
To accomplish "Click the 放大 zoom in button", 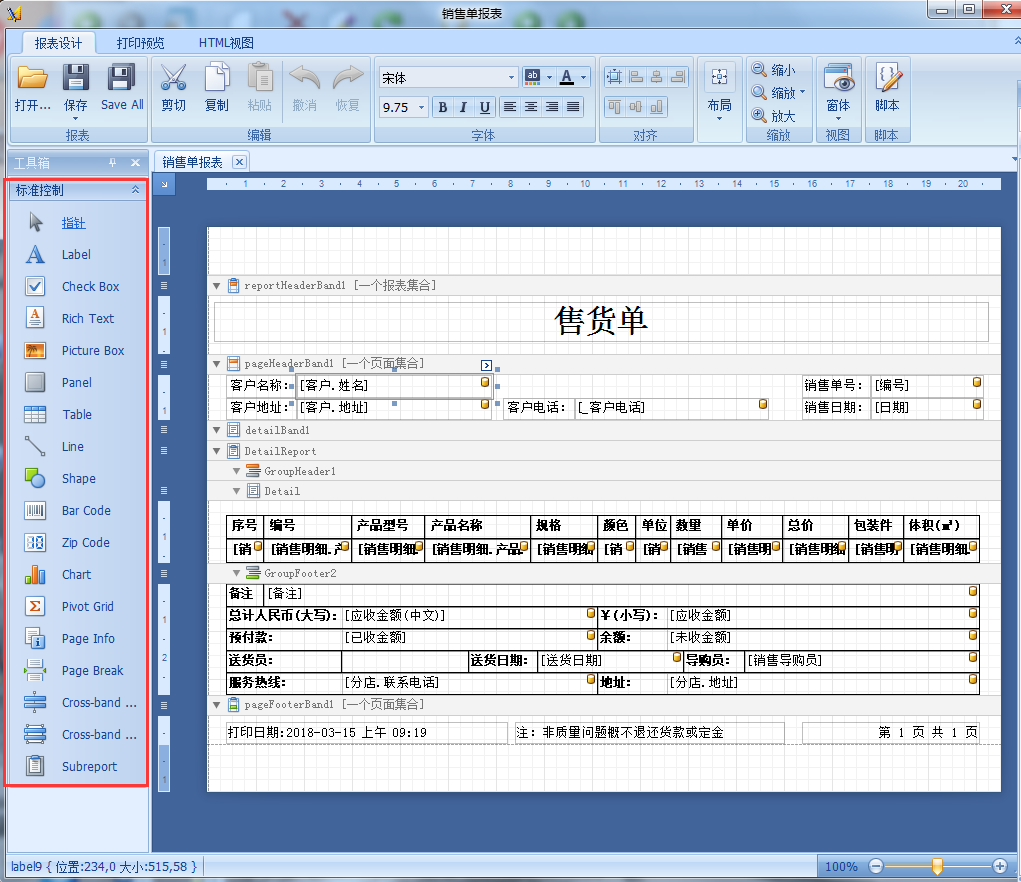I will point(774,116).
